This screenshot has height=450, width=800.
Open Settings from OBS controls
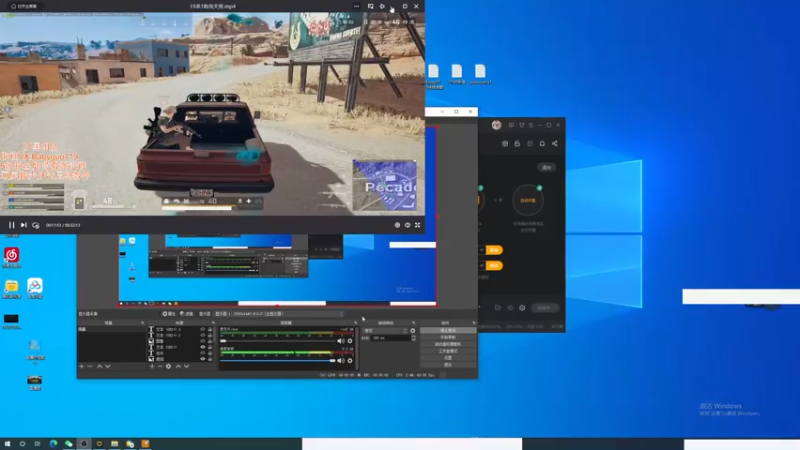point(448,358)
